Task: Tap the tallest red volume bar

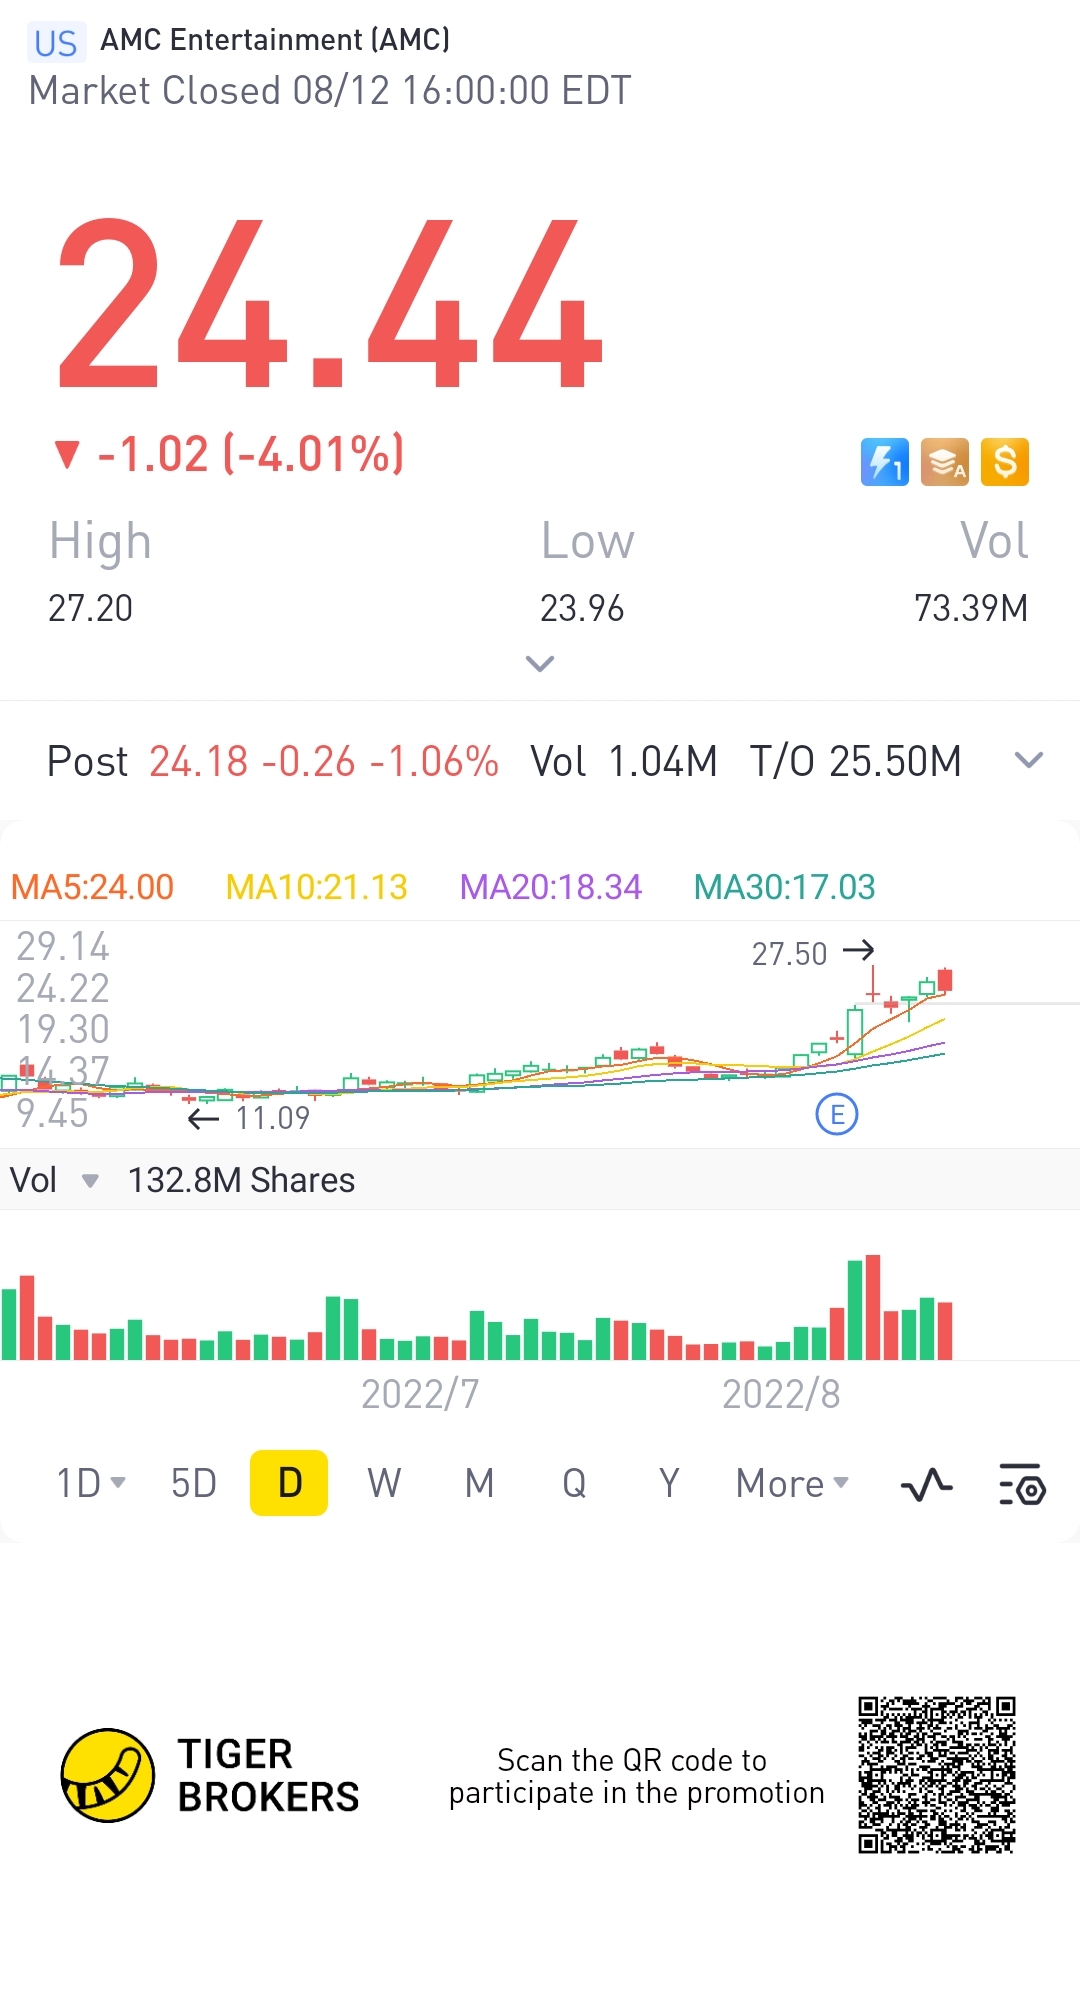Action: [x=873, y=1307]
